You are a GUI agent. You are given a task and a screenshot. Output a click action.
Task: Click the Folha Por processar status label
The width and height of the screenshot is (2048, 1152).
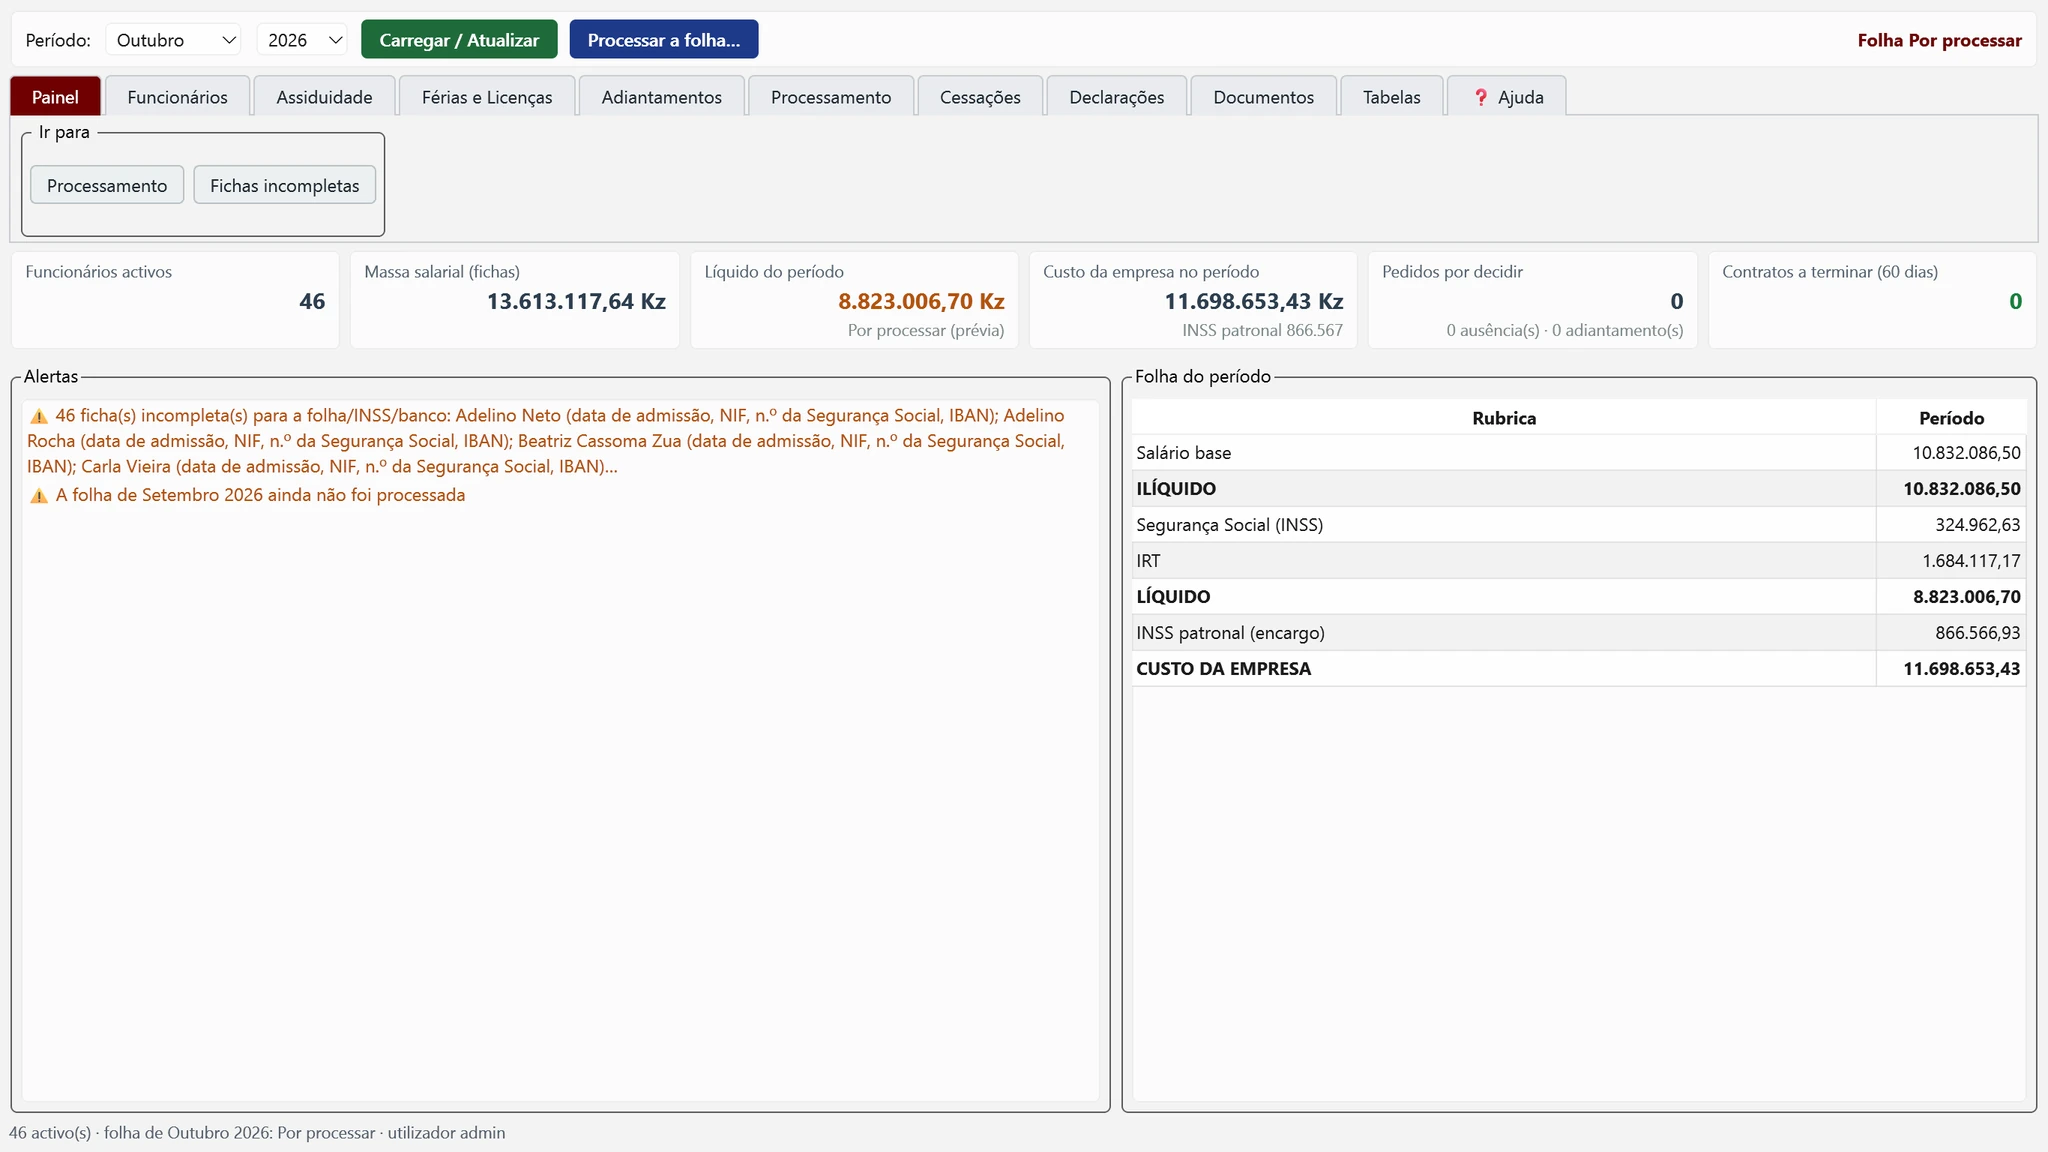point(1939,40)
